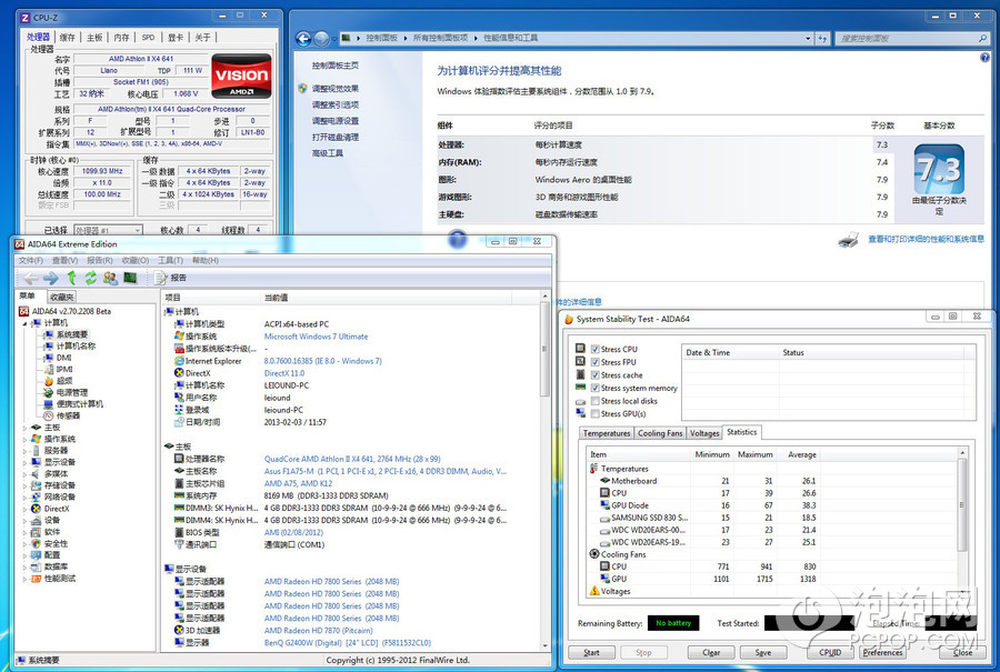
Task: Click the Clear button in Stability Test
Action: pos(711,653)
